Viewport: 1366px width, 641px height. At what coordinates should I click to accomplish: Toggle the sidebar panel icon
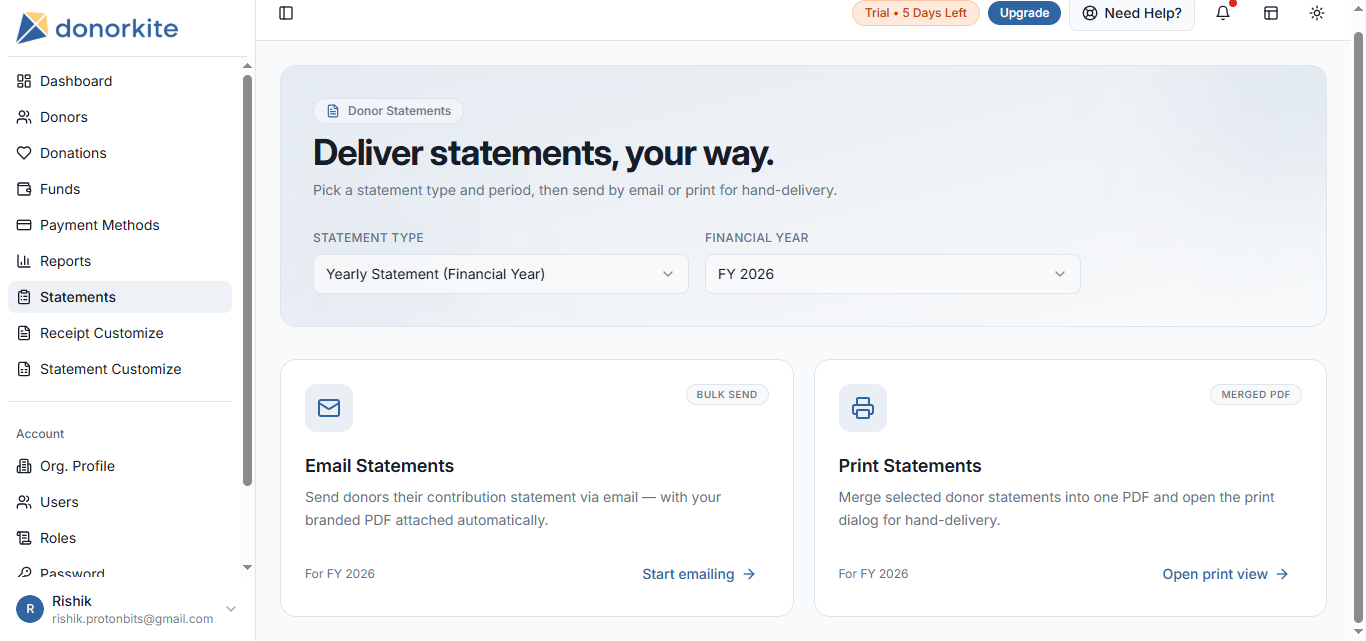tap(286, 13)
